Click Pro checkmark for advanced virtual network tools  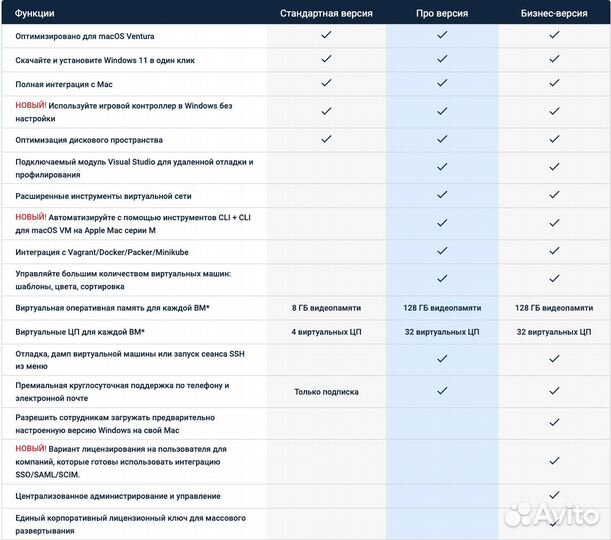441,193
